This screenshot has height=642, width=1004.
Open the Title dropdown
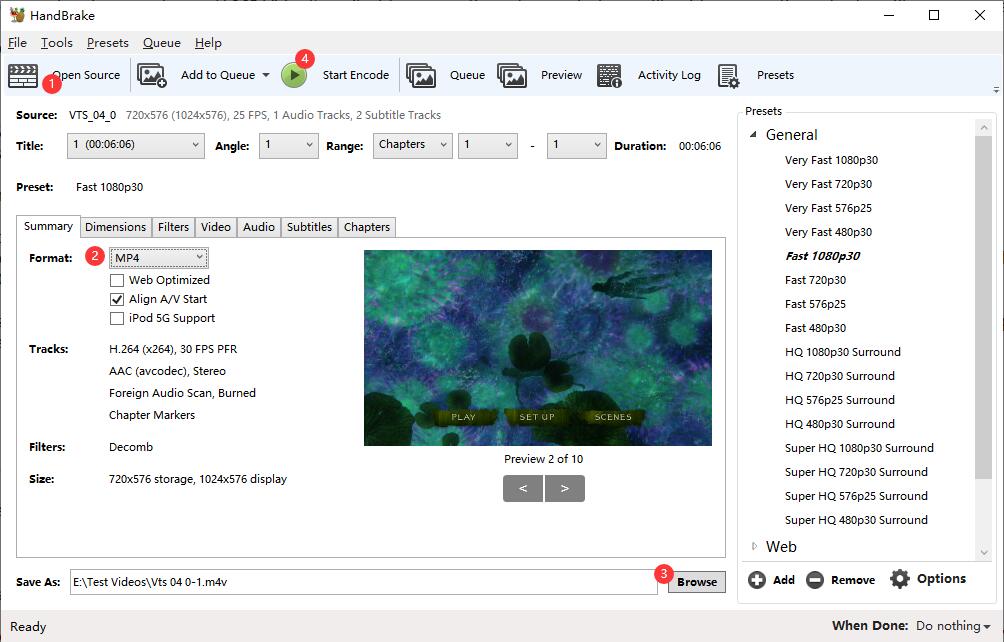click(136, 146)
